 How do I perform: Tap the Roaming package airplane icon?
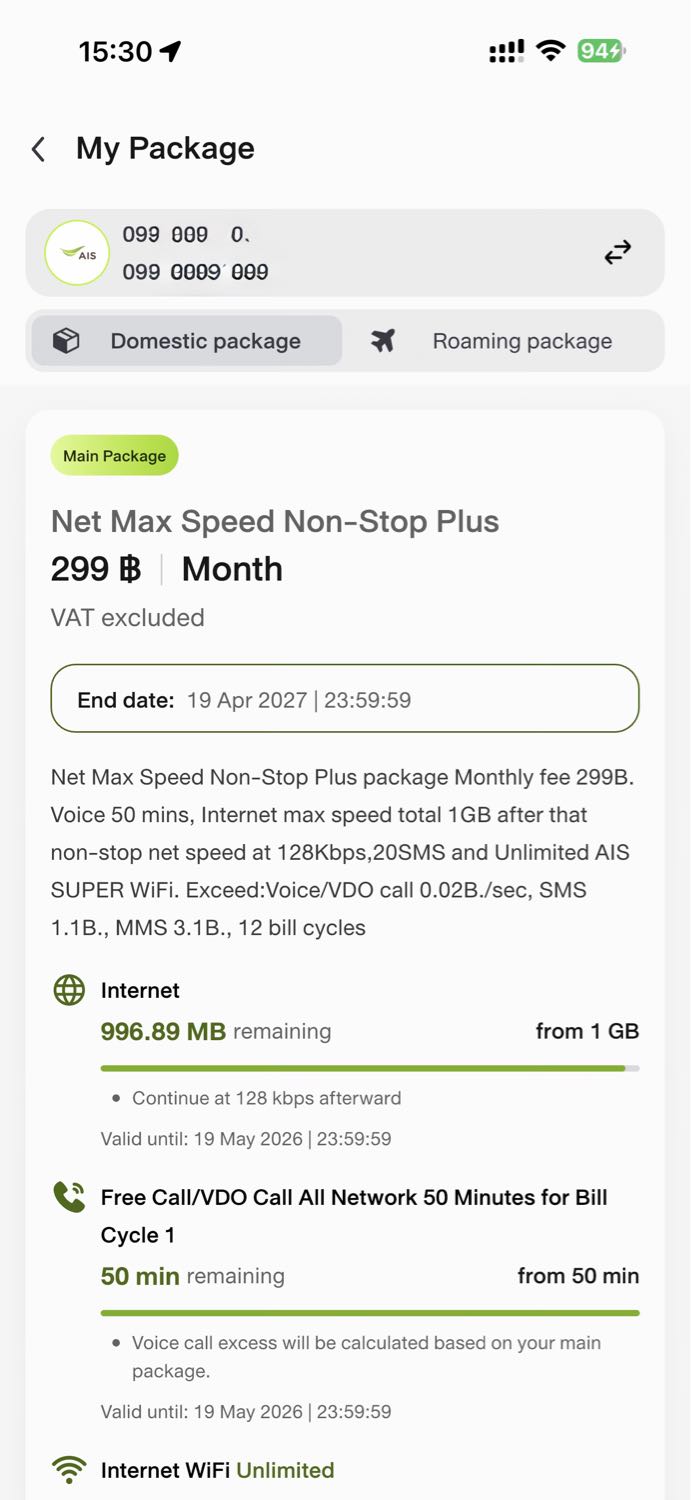[x=383, y=342]
